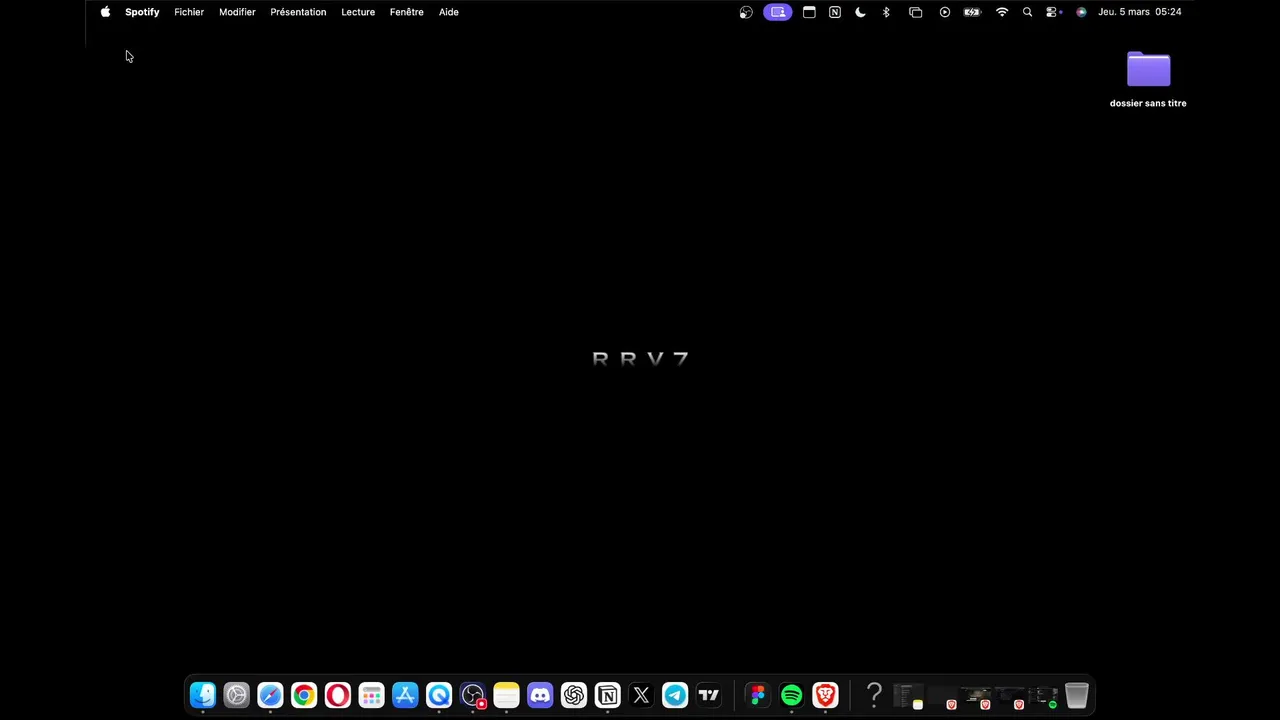The height and width of the screenshot is (720, 1280).
Task: Open the Lecture menu
Action: [x=358, y=12]
